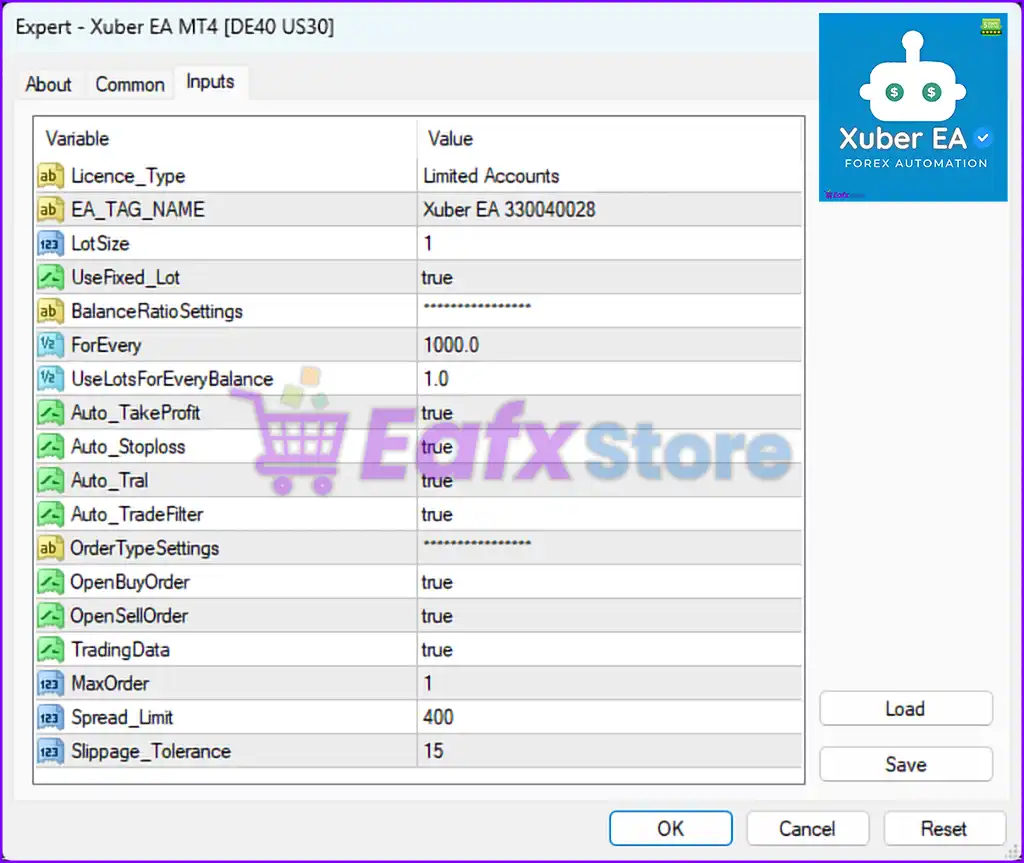The width and height of the screenshot is (1024, 863).
Task: Click the boolean icon beside Auto_Stoploss
Action: point(50,447)
